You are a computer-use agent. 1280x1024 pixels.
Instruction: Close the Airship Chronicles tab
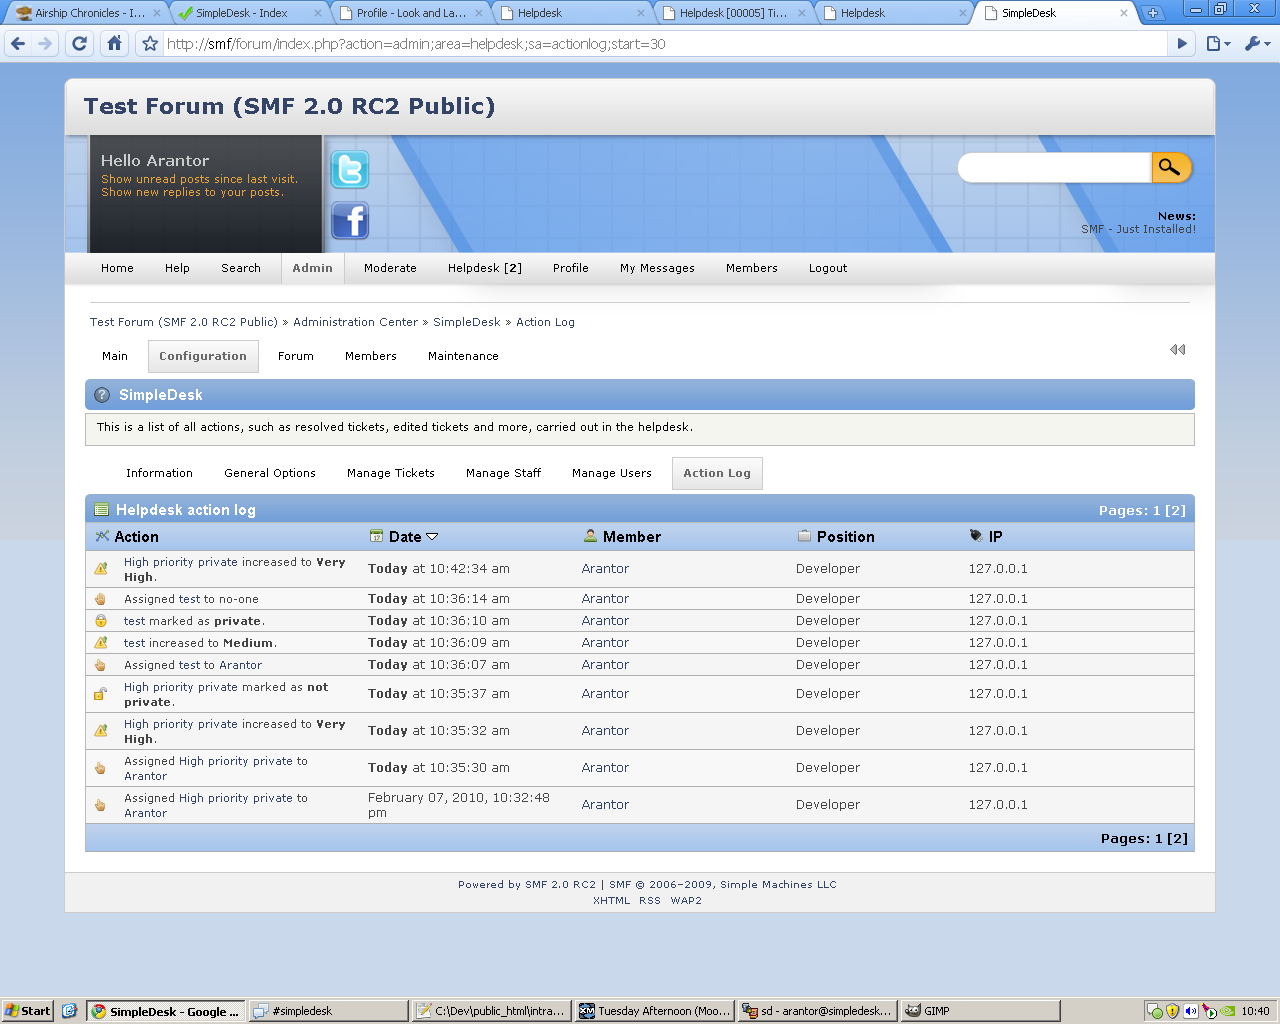pyautogui.click(x=157, y=13)
